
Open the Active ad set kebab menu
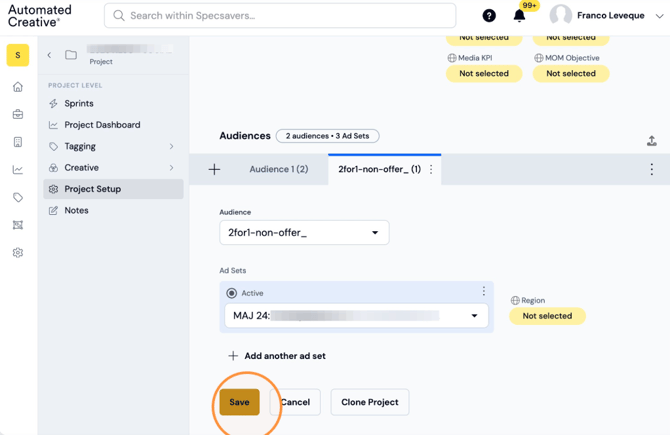[484, 291]
